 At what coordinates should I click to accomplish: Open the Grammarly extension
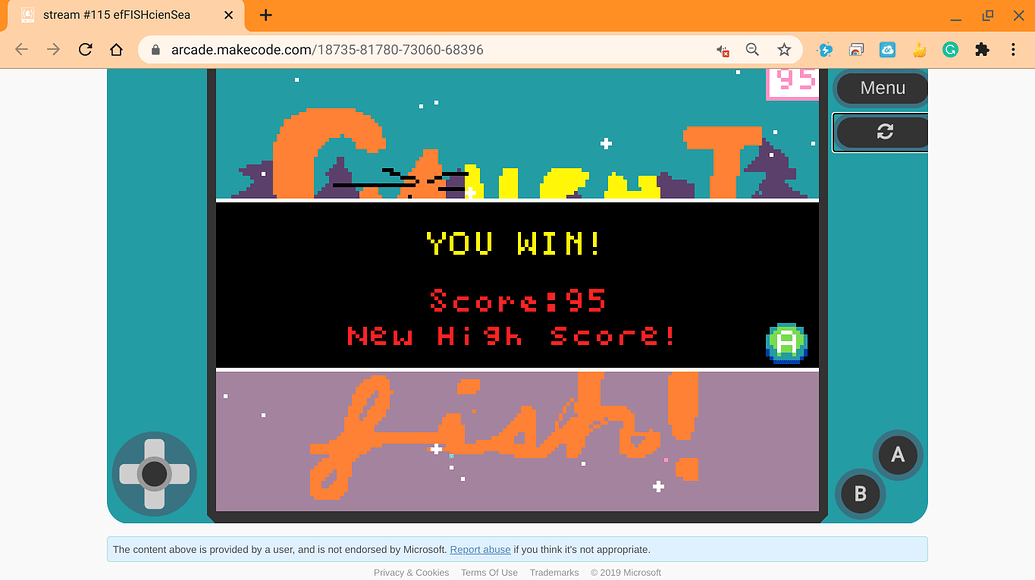(x=949, y=48)
